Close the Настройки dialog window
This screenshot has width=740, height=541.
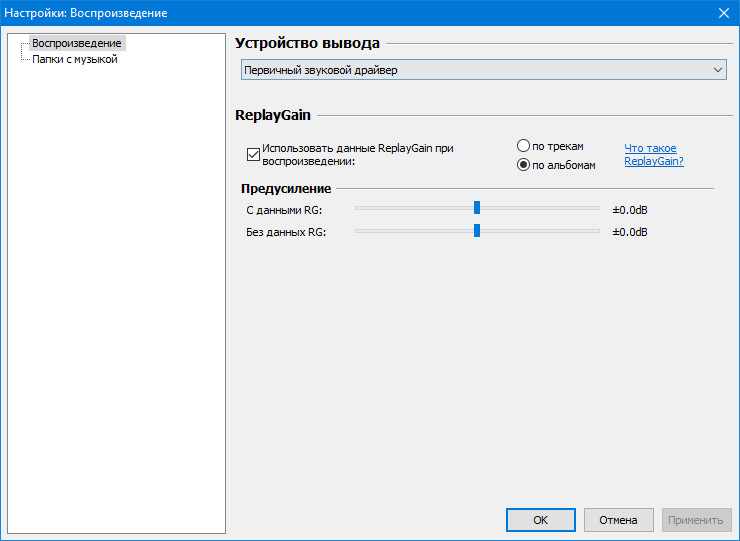(723, 13)
